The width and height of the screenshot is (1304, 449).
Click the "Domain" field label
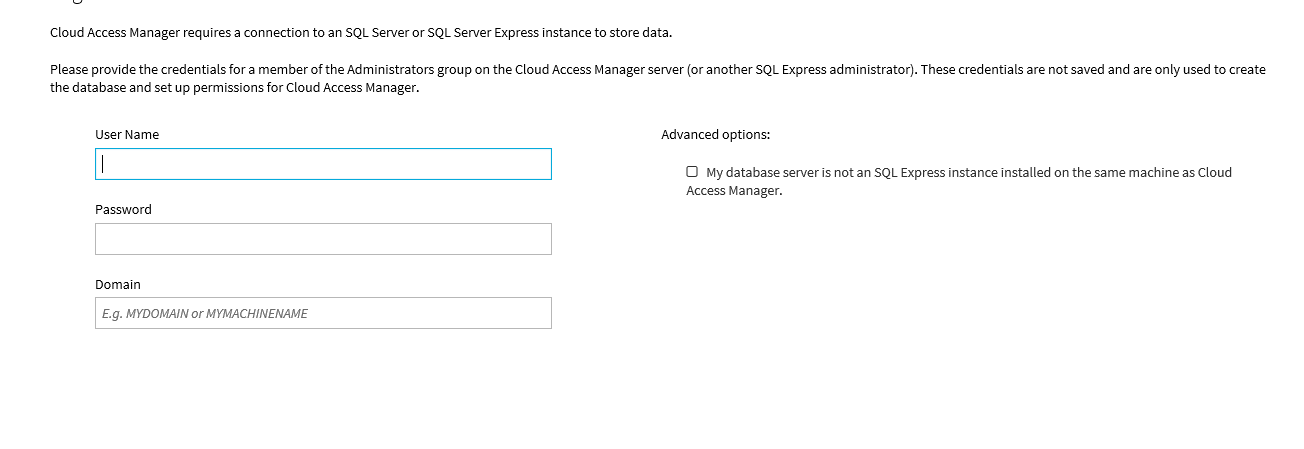[x=118, y=284]
